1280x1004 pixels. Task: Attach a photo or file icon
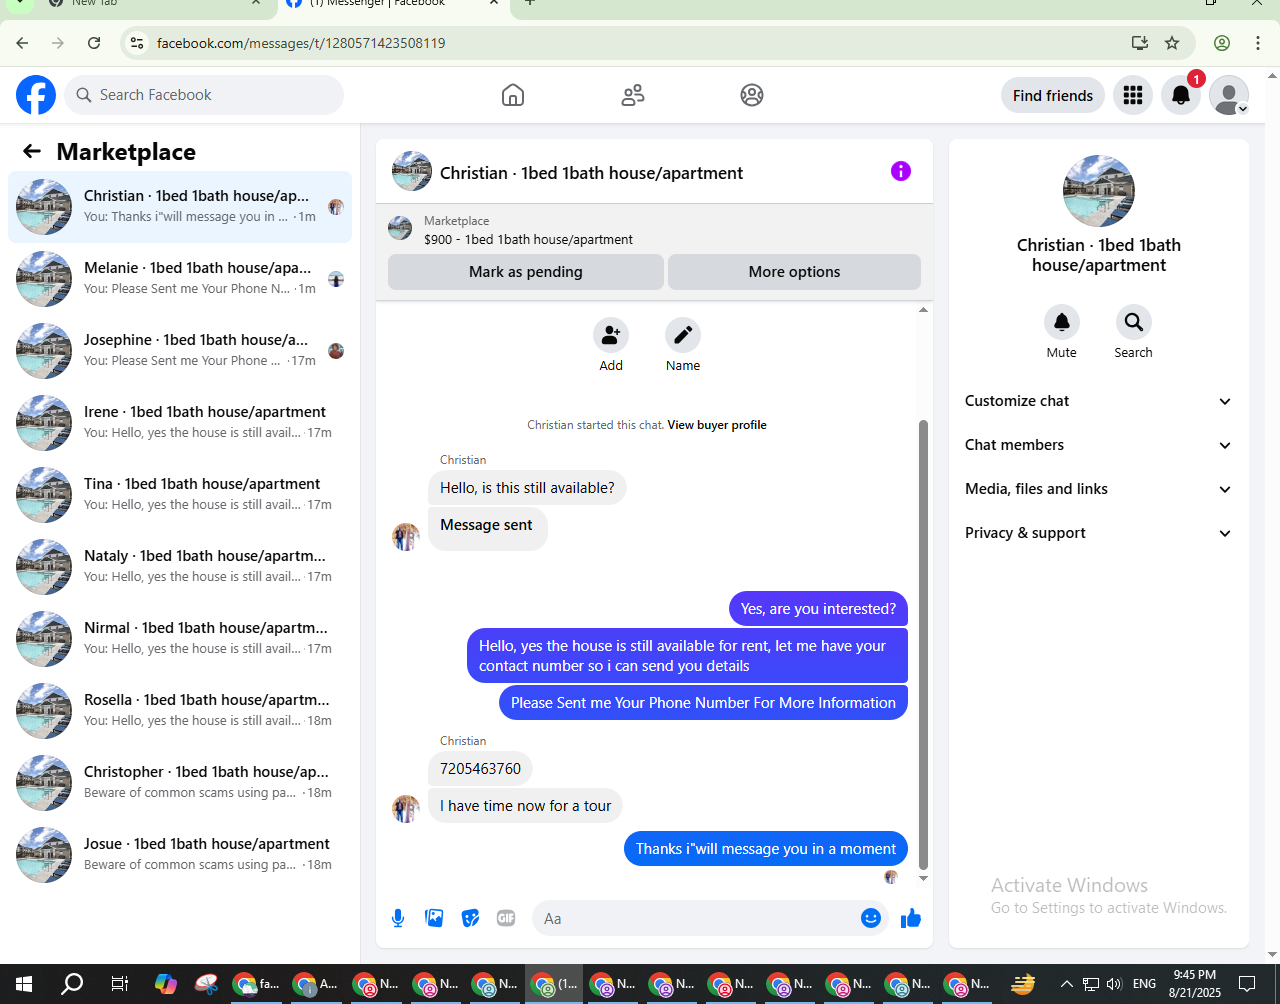434,918
